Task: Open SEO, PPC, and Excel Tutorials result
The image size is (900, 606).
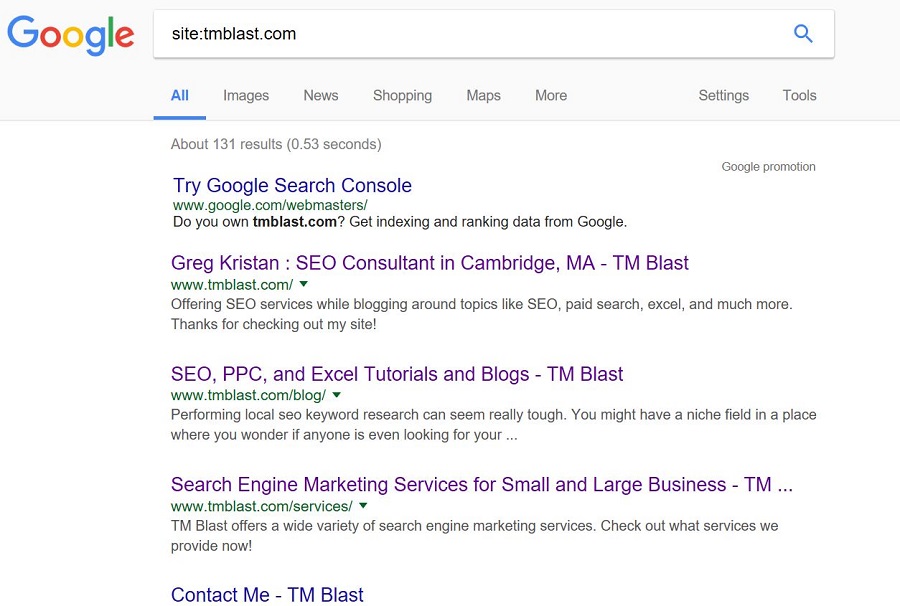Action: pyautogui.click(x=397, y=374)
